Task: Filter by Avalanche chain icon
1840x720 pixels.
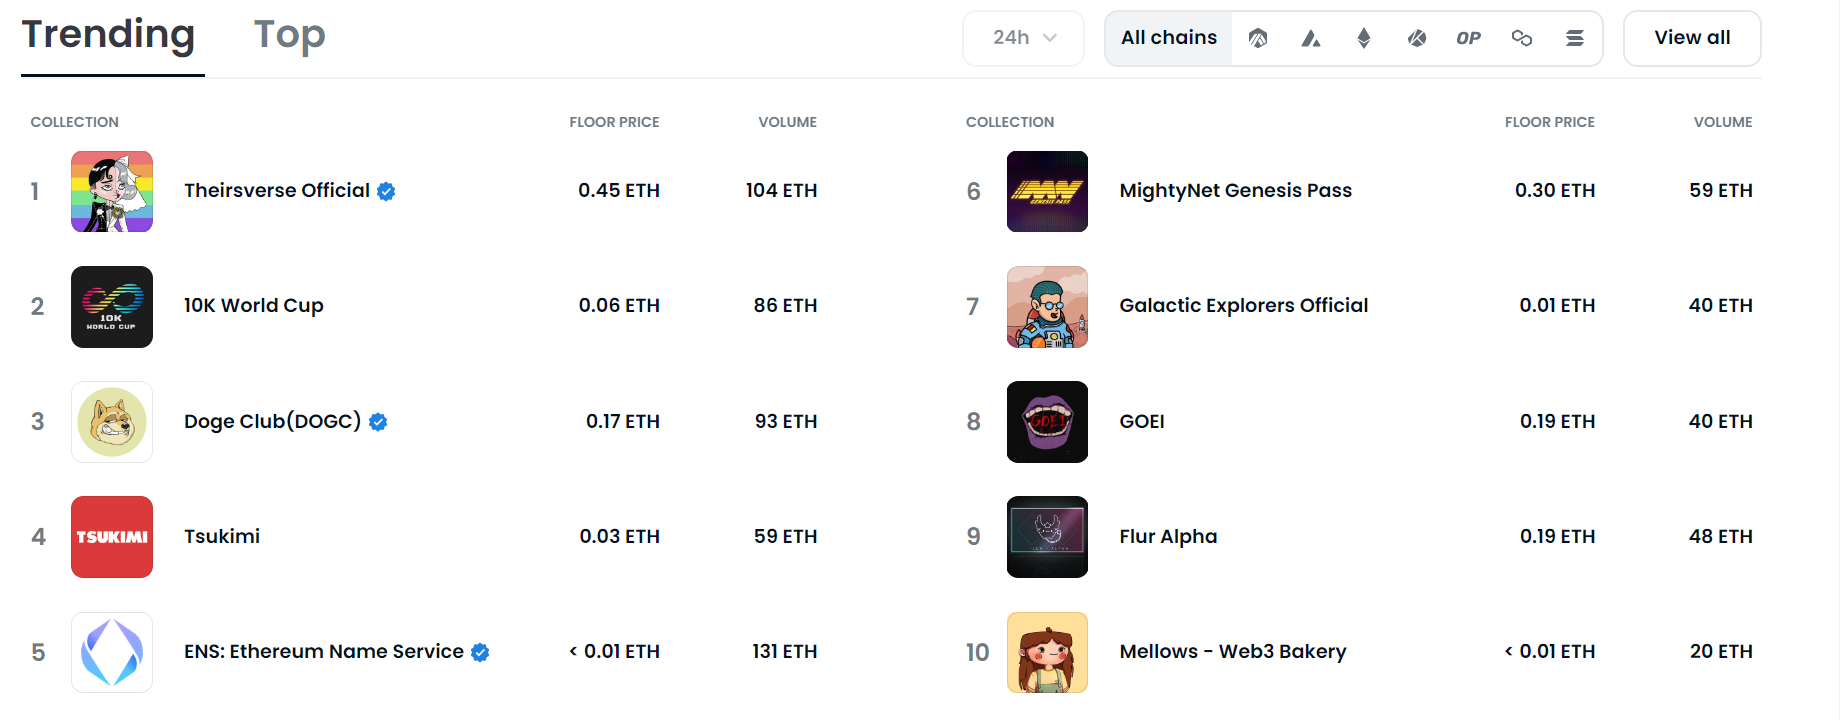Action: tap(1311, 38)
